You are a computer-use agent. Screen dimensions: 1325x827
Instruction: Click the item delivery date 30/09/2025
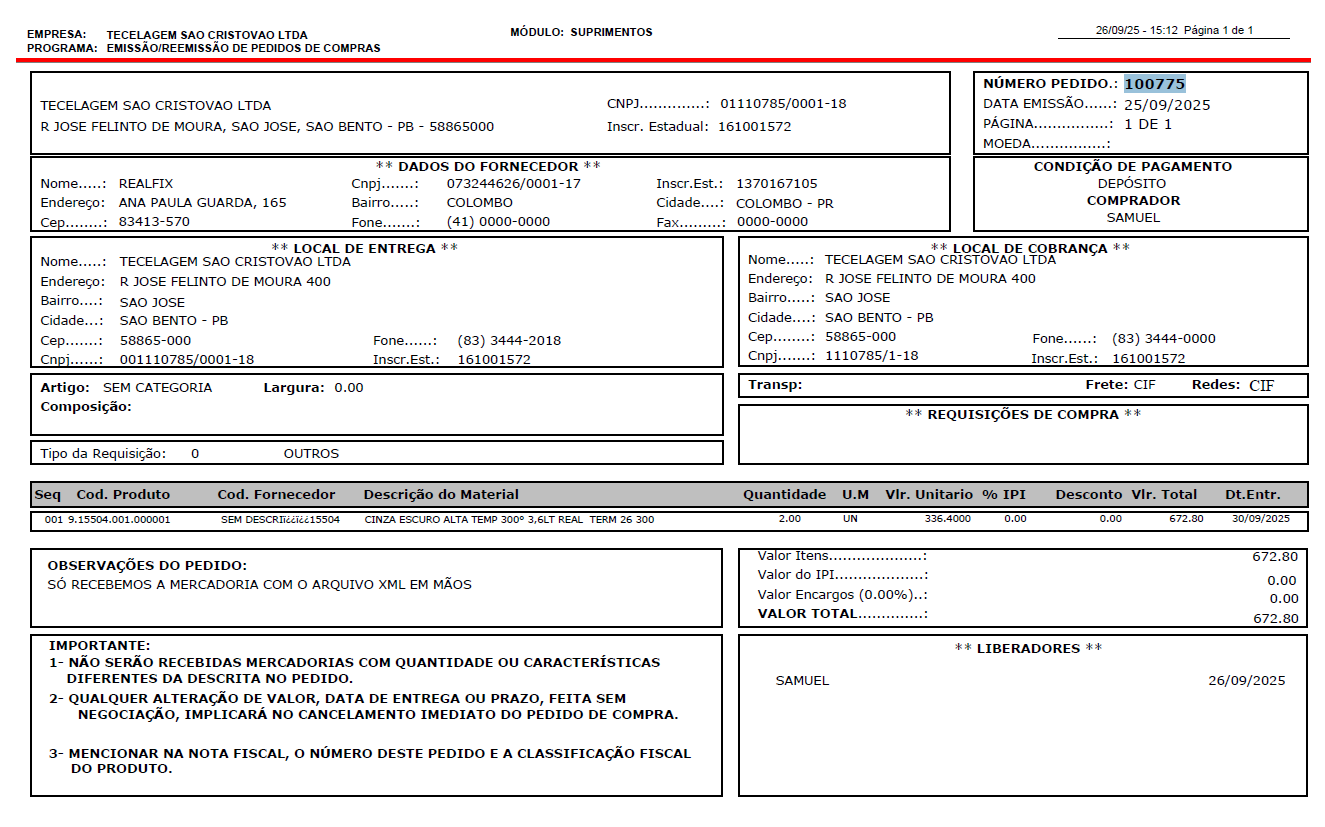pyautogui.click(x=1261, y=520)
